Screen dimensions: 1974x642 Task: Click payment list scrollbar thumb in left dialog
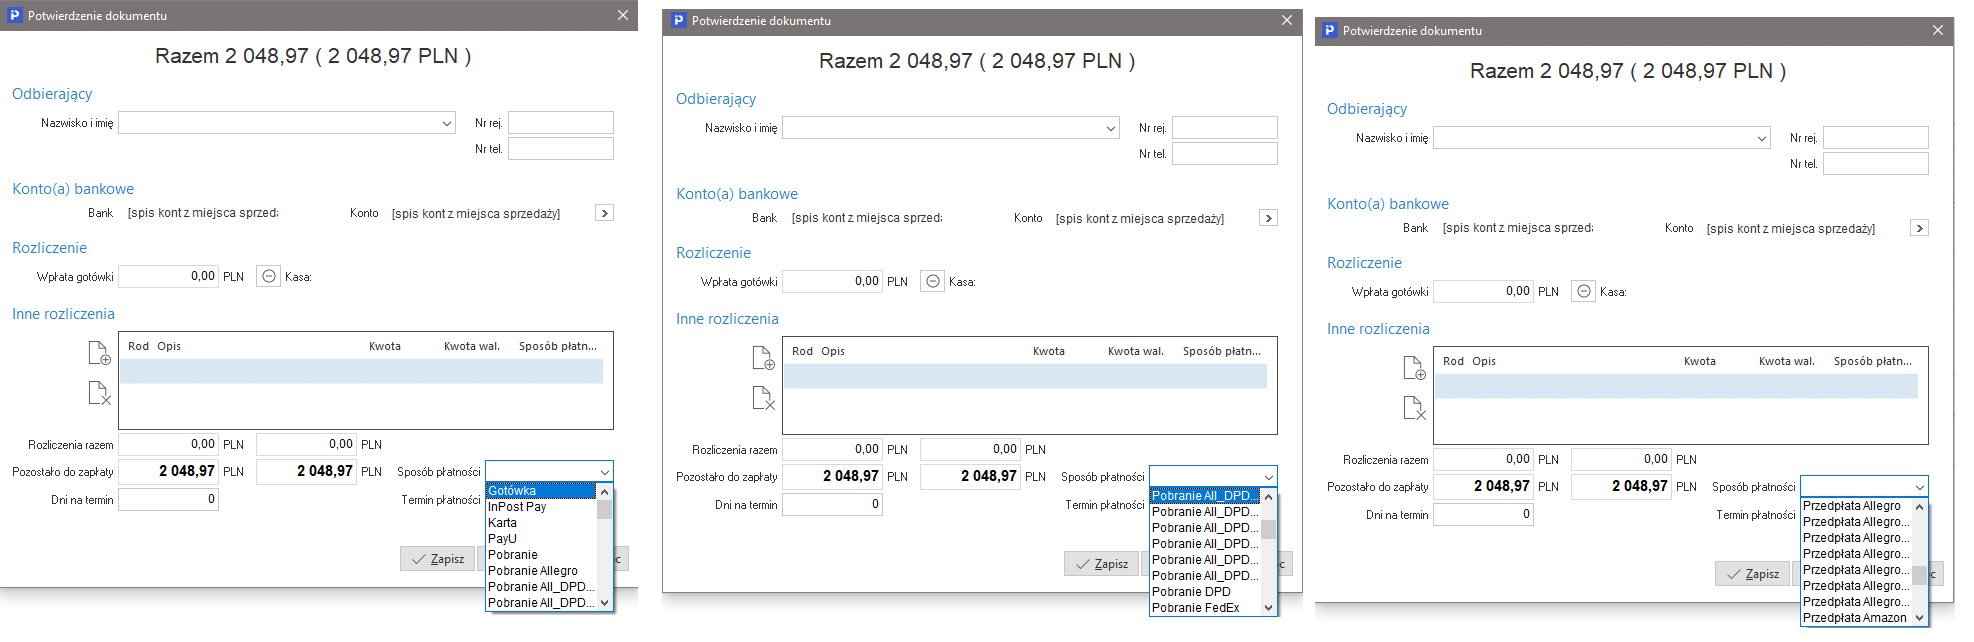tap(604, 509)
